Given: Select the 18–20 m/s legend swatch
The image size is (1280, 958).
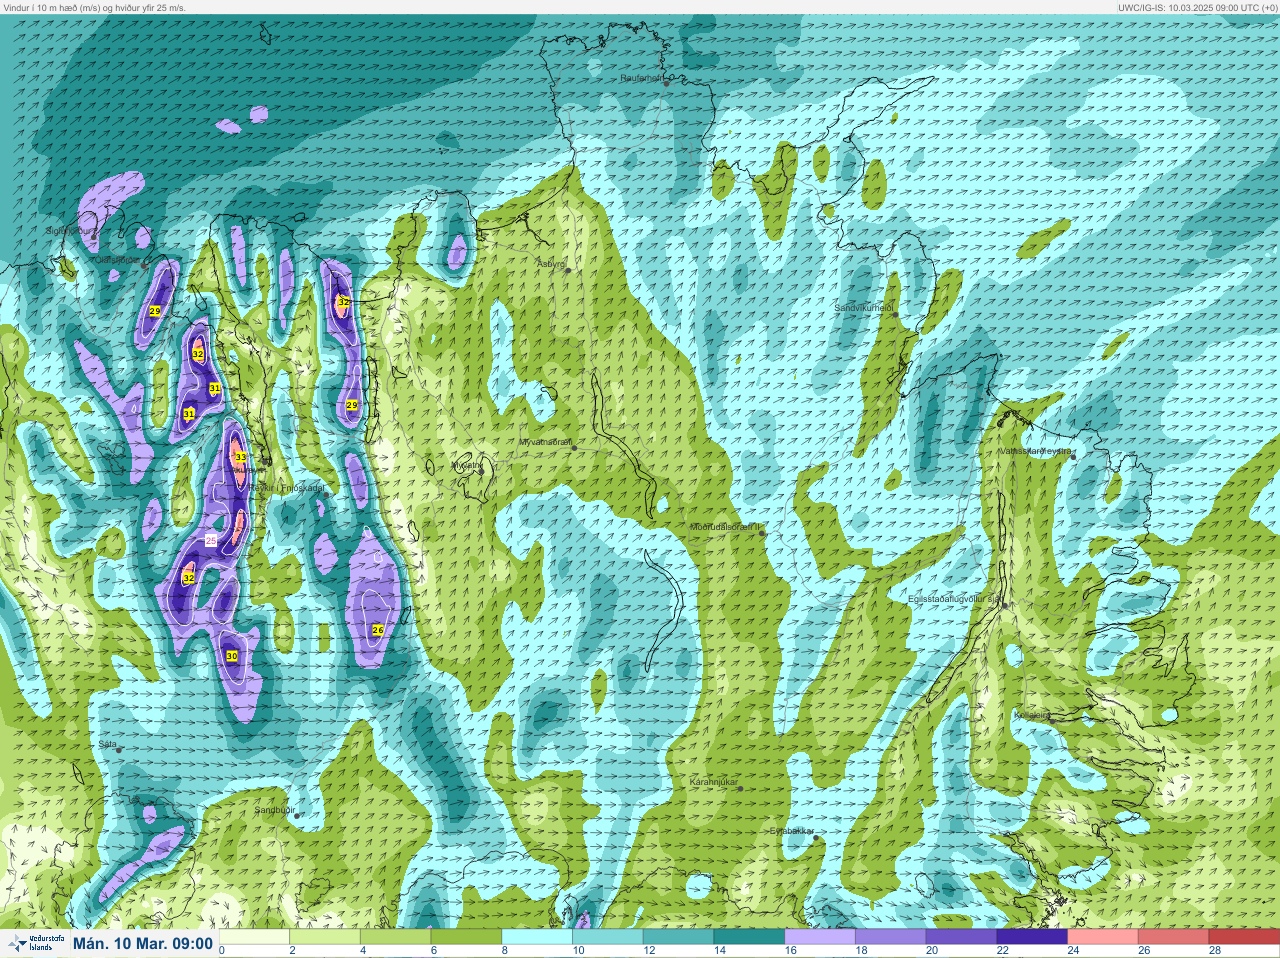Looking at the screenshot, I should (x=891, y=937).
